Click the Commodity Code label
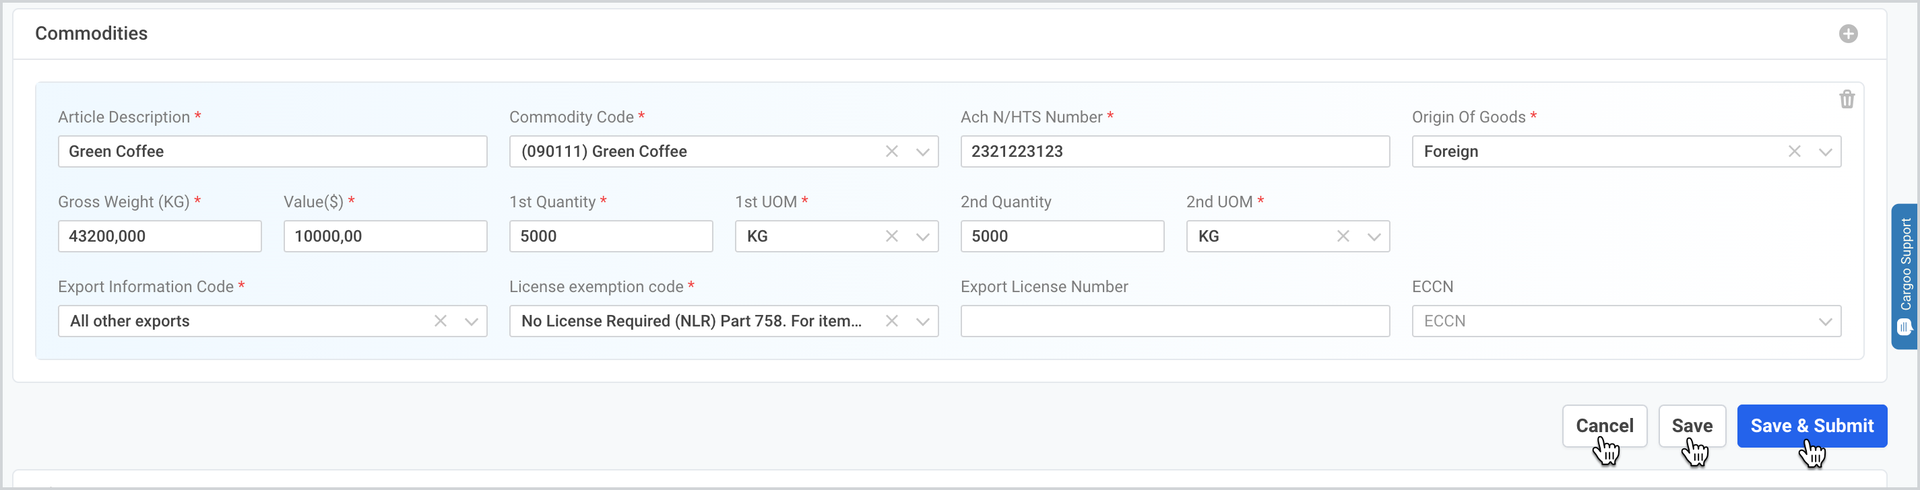This screenshot has width=1920, height=490. click(571, 117)
